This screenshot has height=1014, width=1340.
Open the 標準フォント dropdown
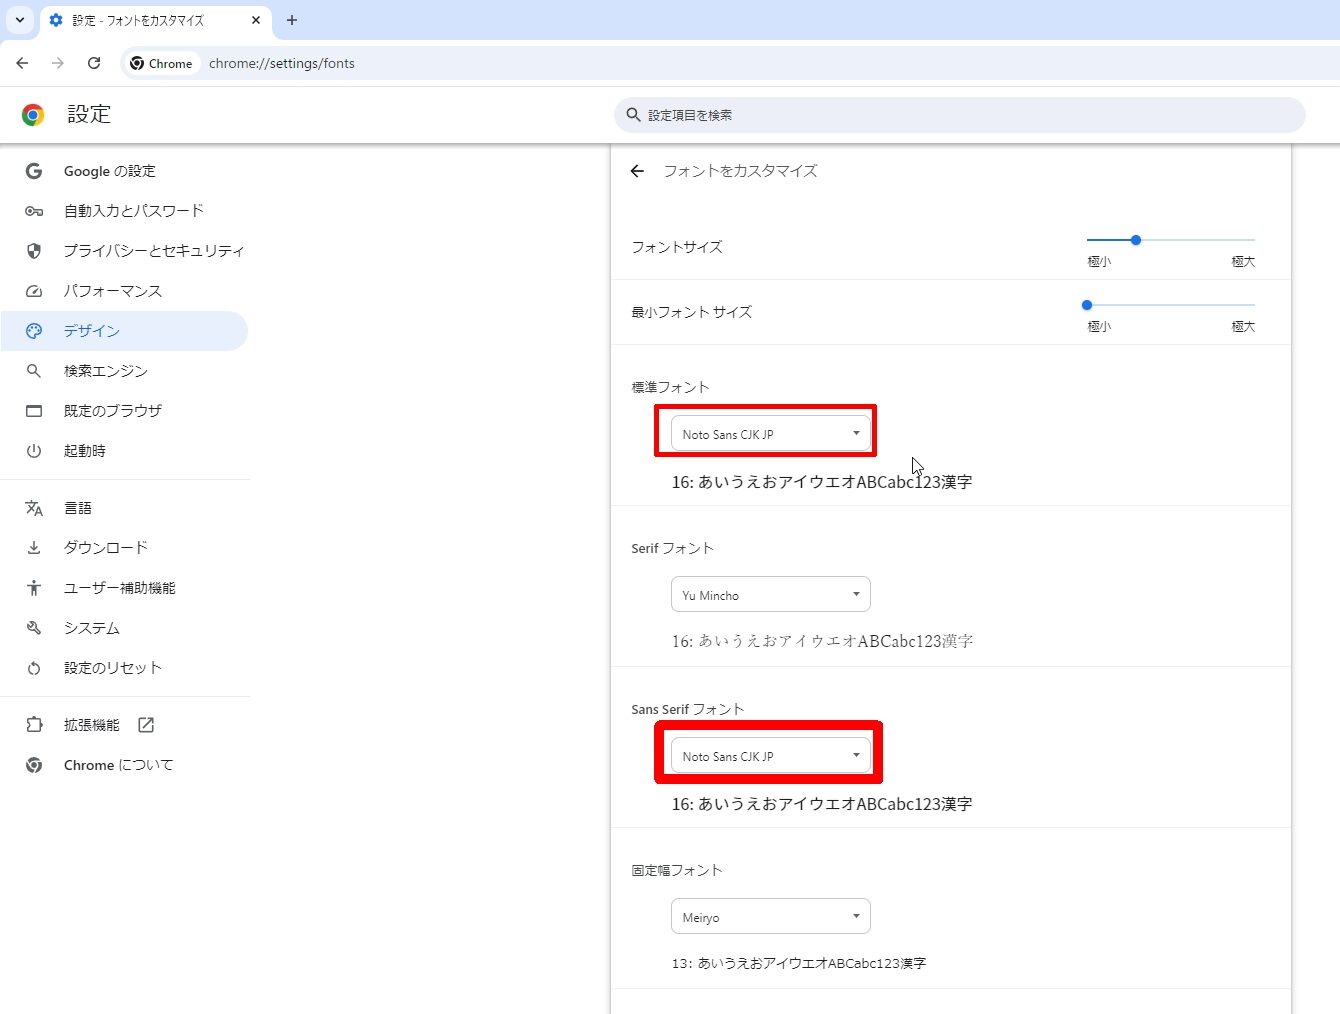coord(770,433)
